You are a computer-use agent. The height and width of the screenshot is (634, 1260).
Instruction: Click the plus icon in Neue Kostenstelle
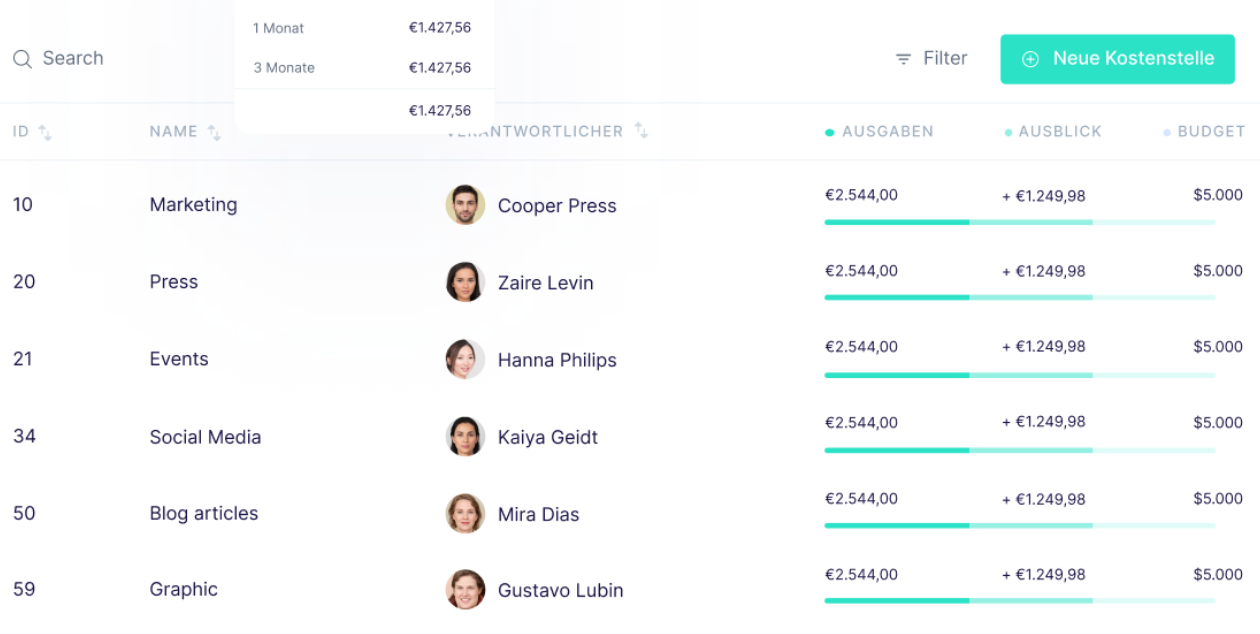(1030, 59)
